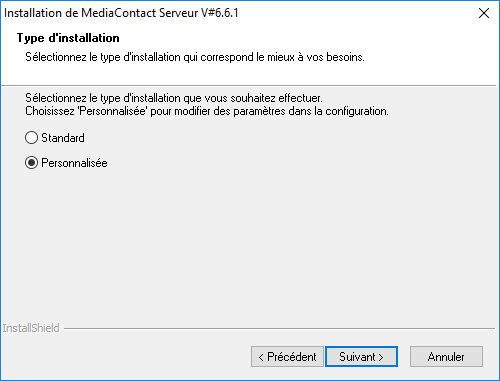This screenshot has height=381, width=500.
Task: Click the empty circle beside Standard
Action: click(x=31, y=138)
